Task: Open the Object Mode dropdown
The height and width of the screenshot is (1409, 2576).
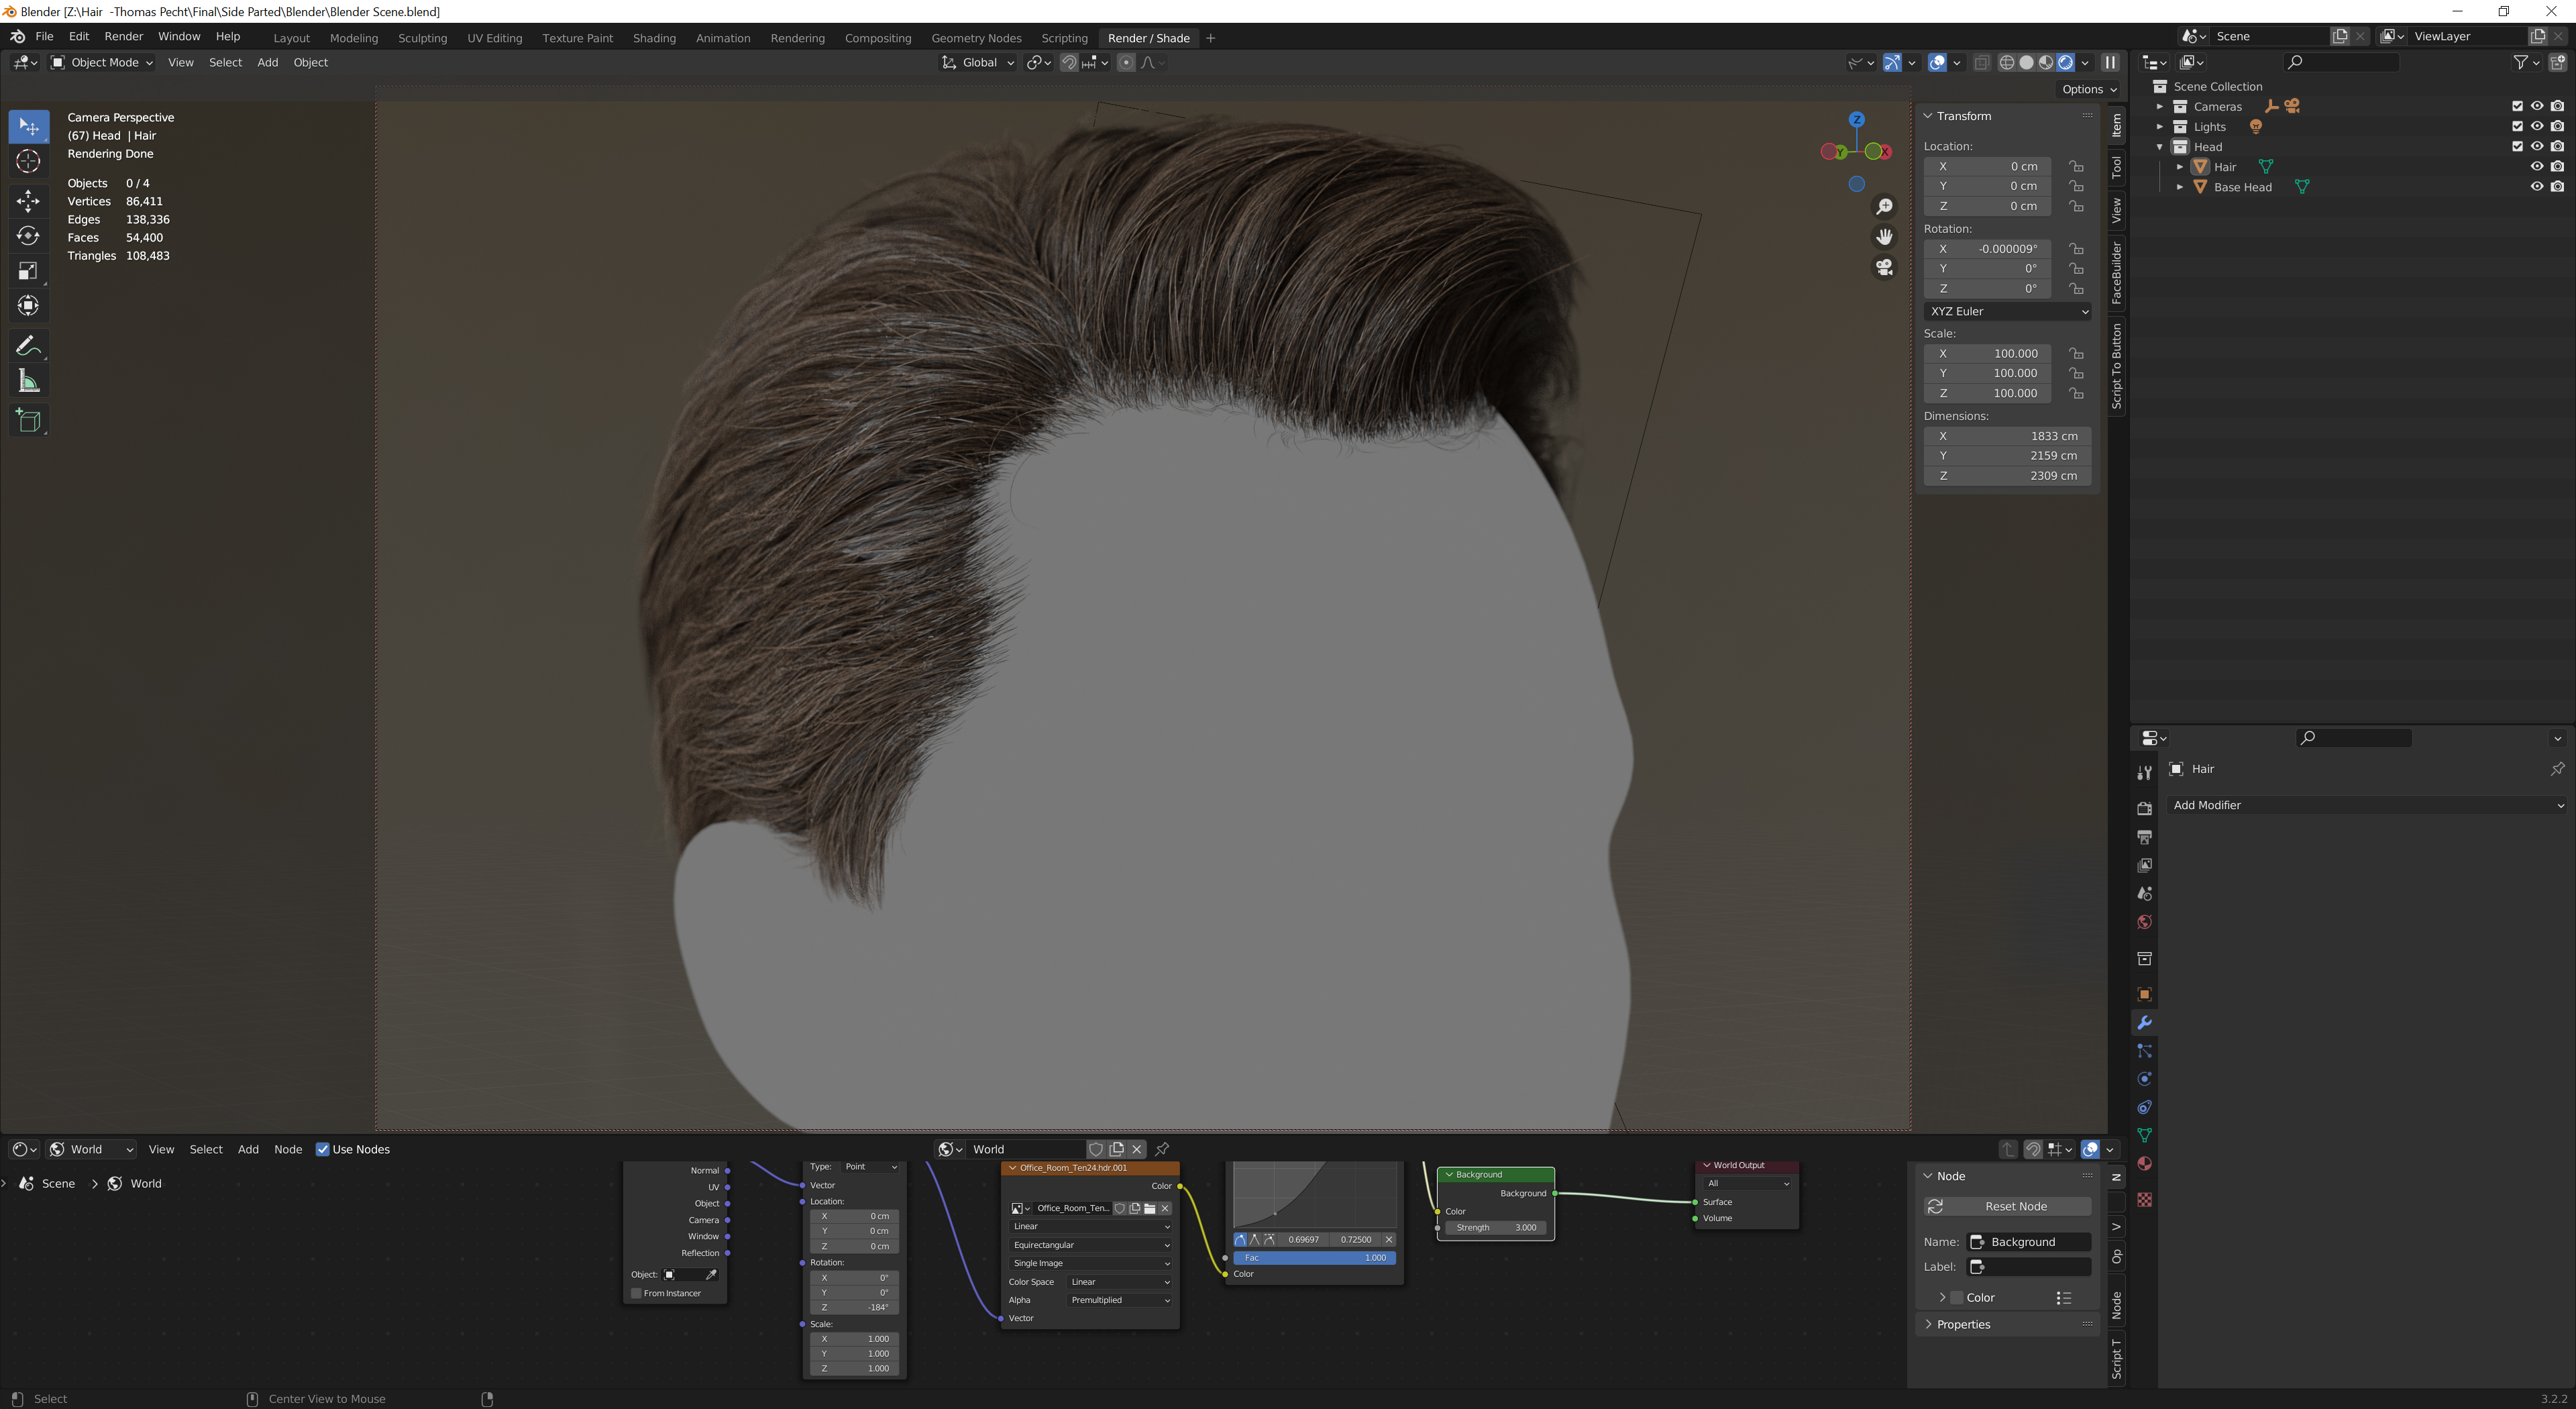Action: pos(102,62)
